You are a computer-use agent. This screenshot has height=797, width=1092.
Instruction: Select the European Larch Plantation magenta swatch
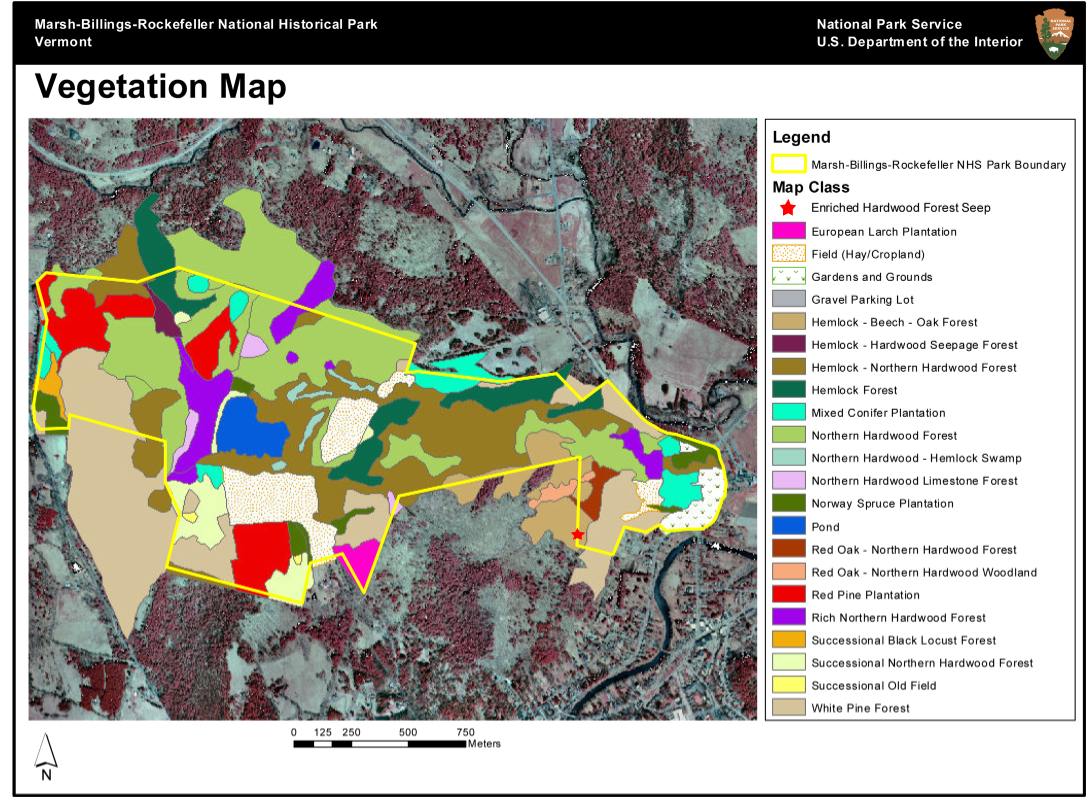(788, 231)
